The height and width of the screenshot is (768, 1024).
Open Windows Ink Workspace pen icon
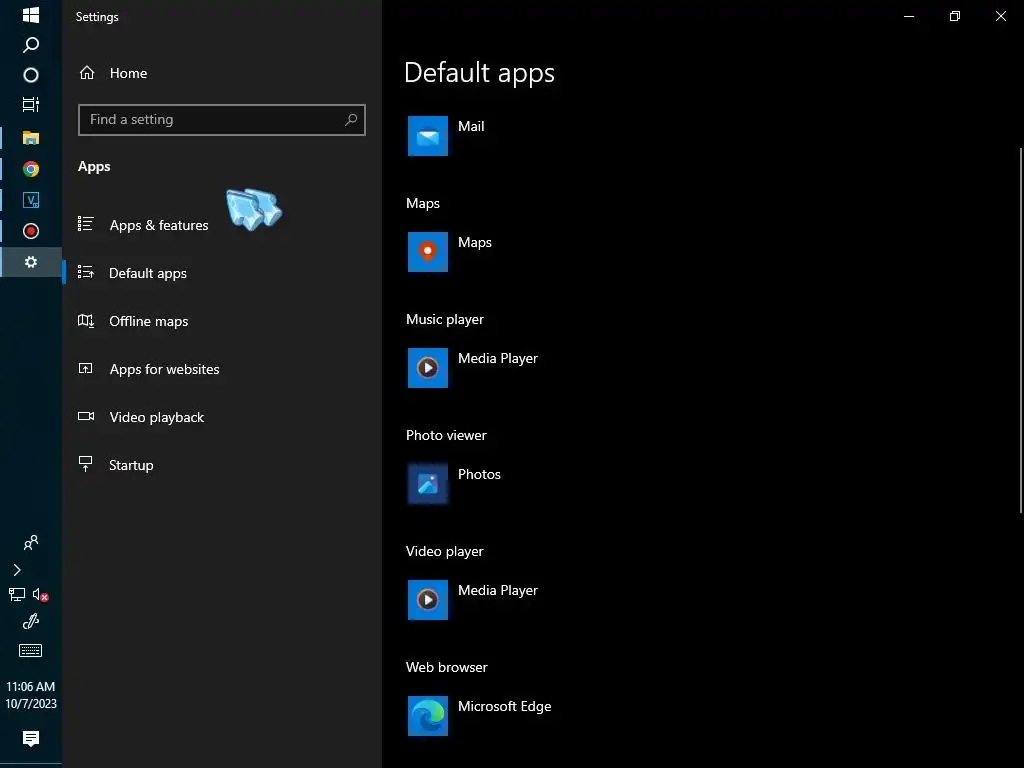(31, 622)
